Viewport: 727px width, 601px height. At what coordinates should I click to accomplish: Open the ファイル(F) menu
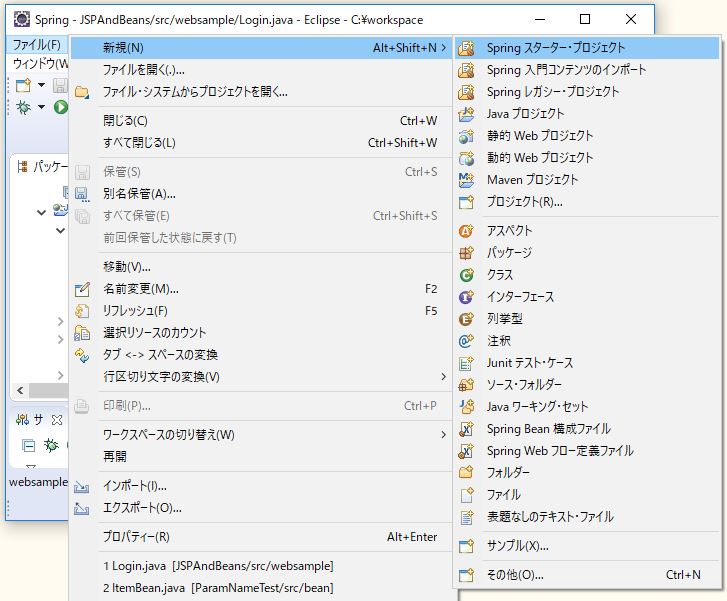(x=37, y=45)
